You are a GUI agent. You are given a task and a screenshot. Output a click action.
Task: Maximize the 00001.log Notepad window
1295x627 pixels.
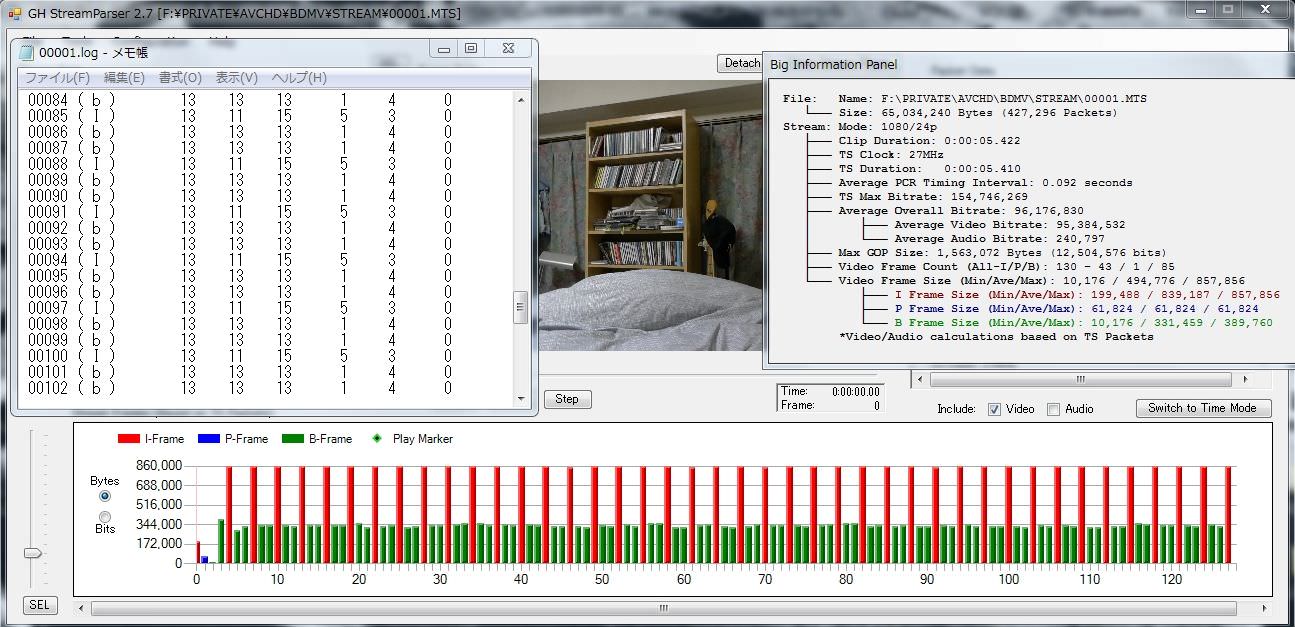471,48
